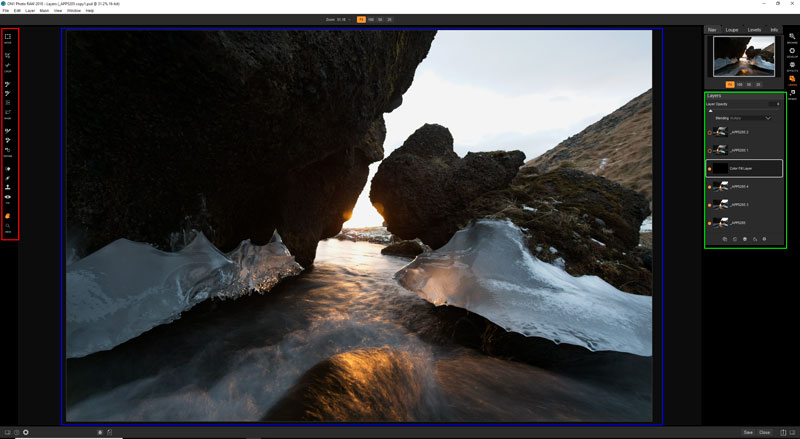Screen dimensions: 800x439
Task: Select the Transform move tool at toolbar top
Action: pos(8,36)
